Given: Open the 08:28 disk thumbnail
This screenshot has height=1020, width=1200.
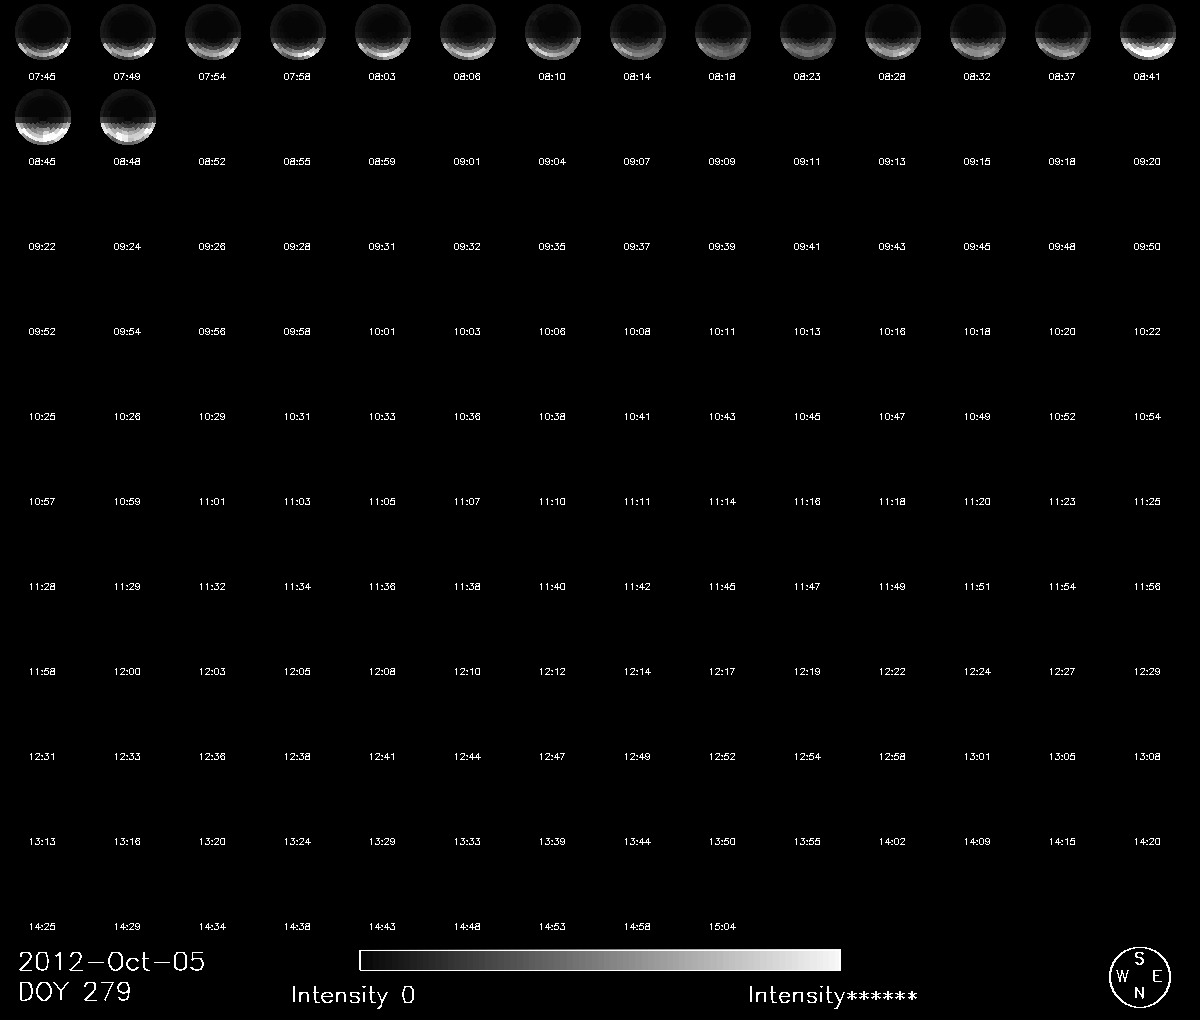Looking at the screenshot, I should 893,32.
